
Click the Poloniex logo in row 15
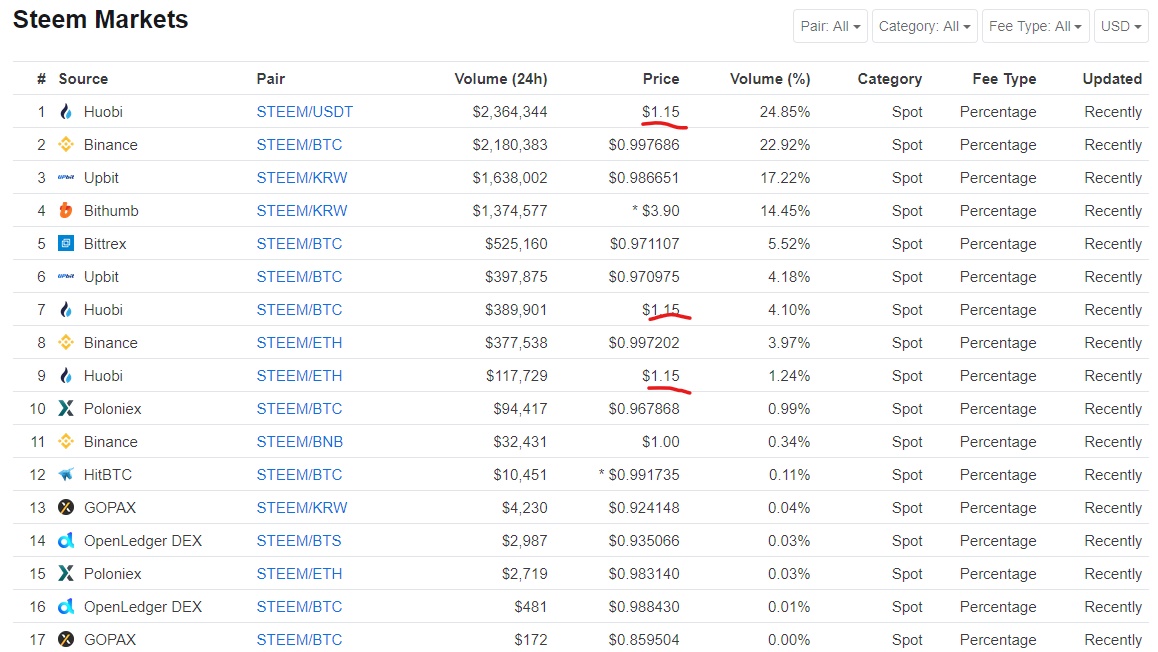pos(66,574)
